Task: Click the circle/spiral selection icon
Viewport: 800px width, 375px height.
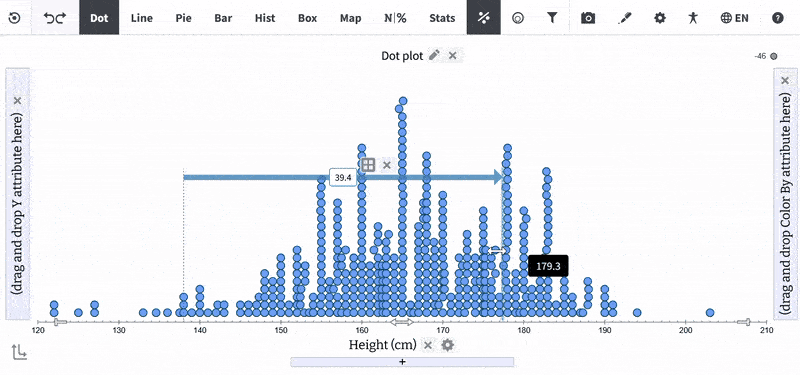Action: point(518,18)
